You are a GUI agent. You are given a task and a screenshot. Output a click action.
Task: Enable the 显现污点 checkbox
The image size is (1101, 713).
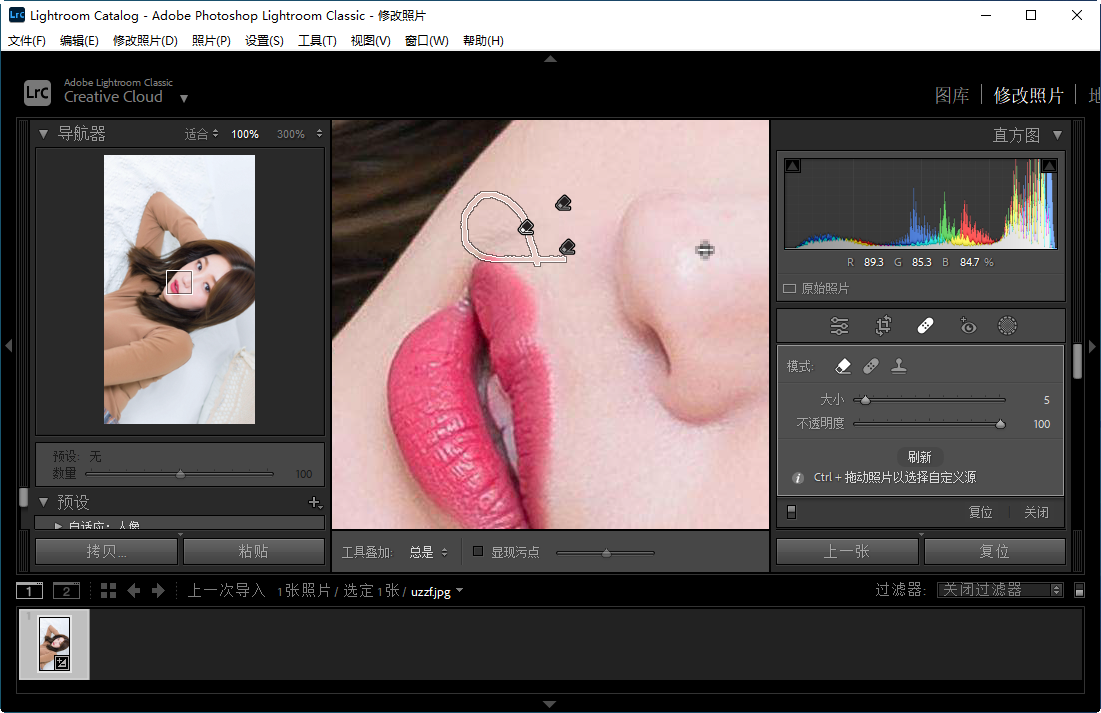point(477,551)
